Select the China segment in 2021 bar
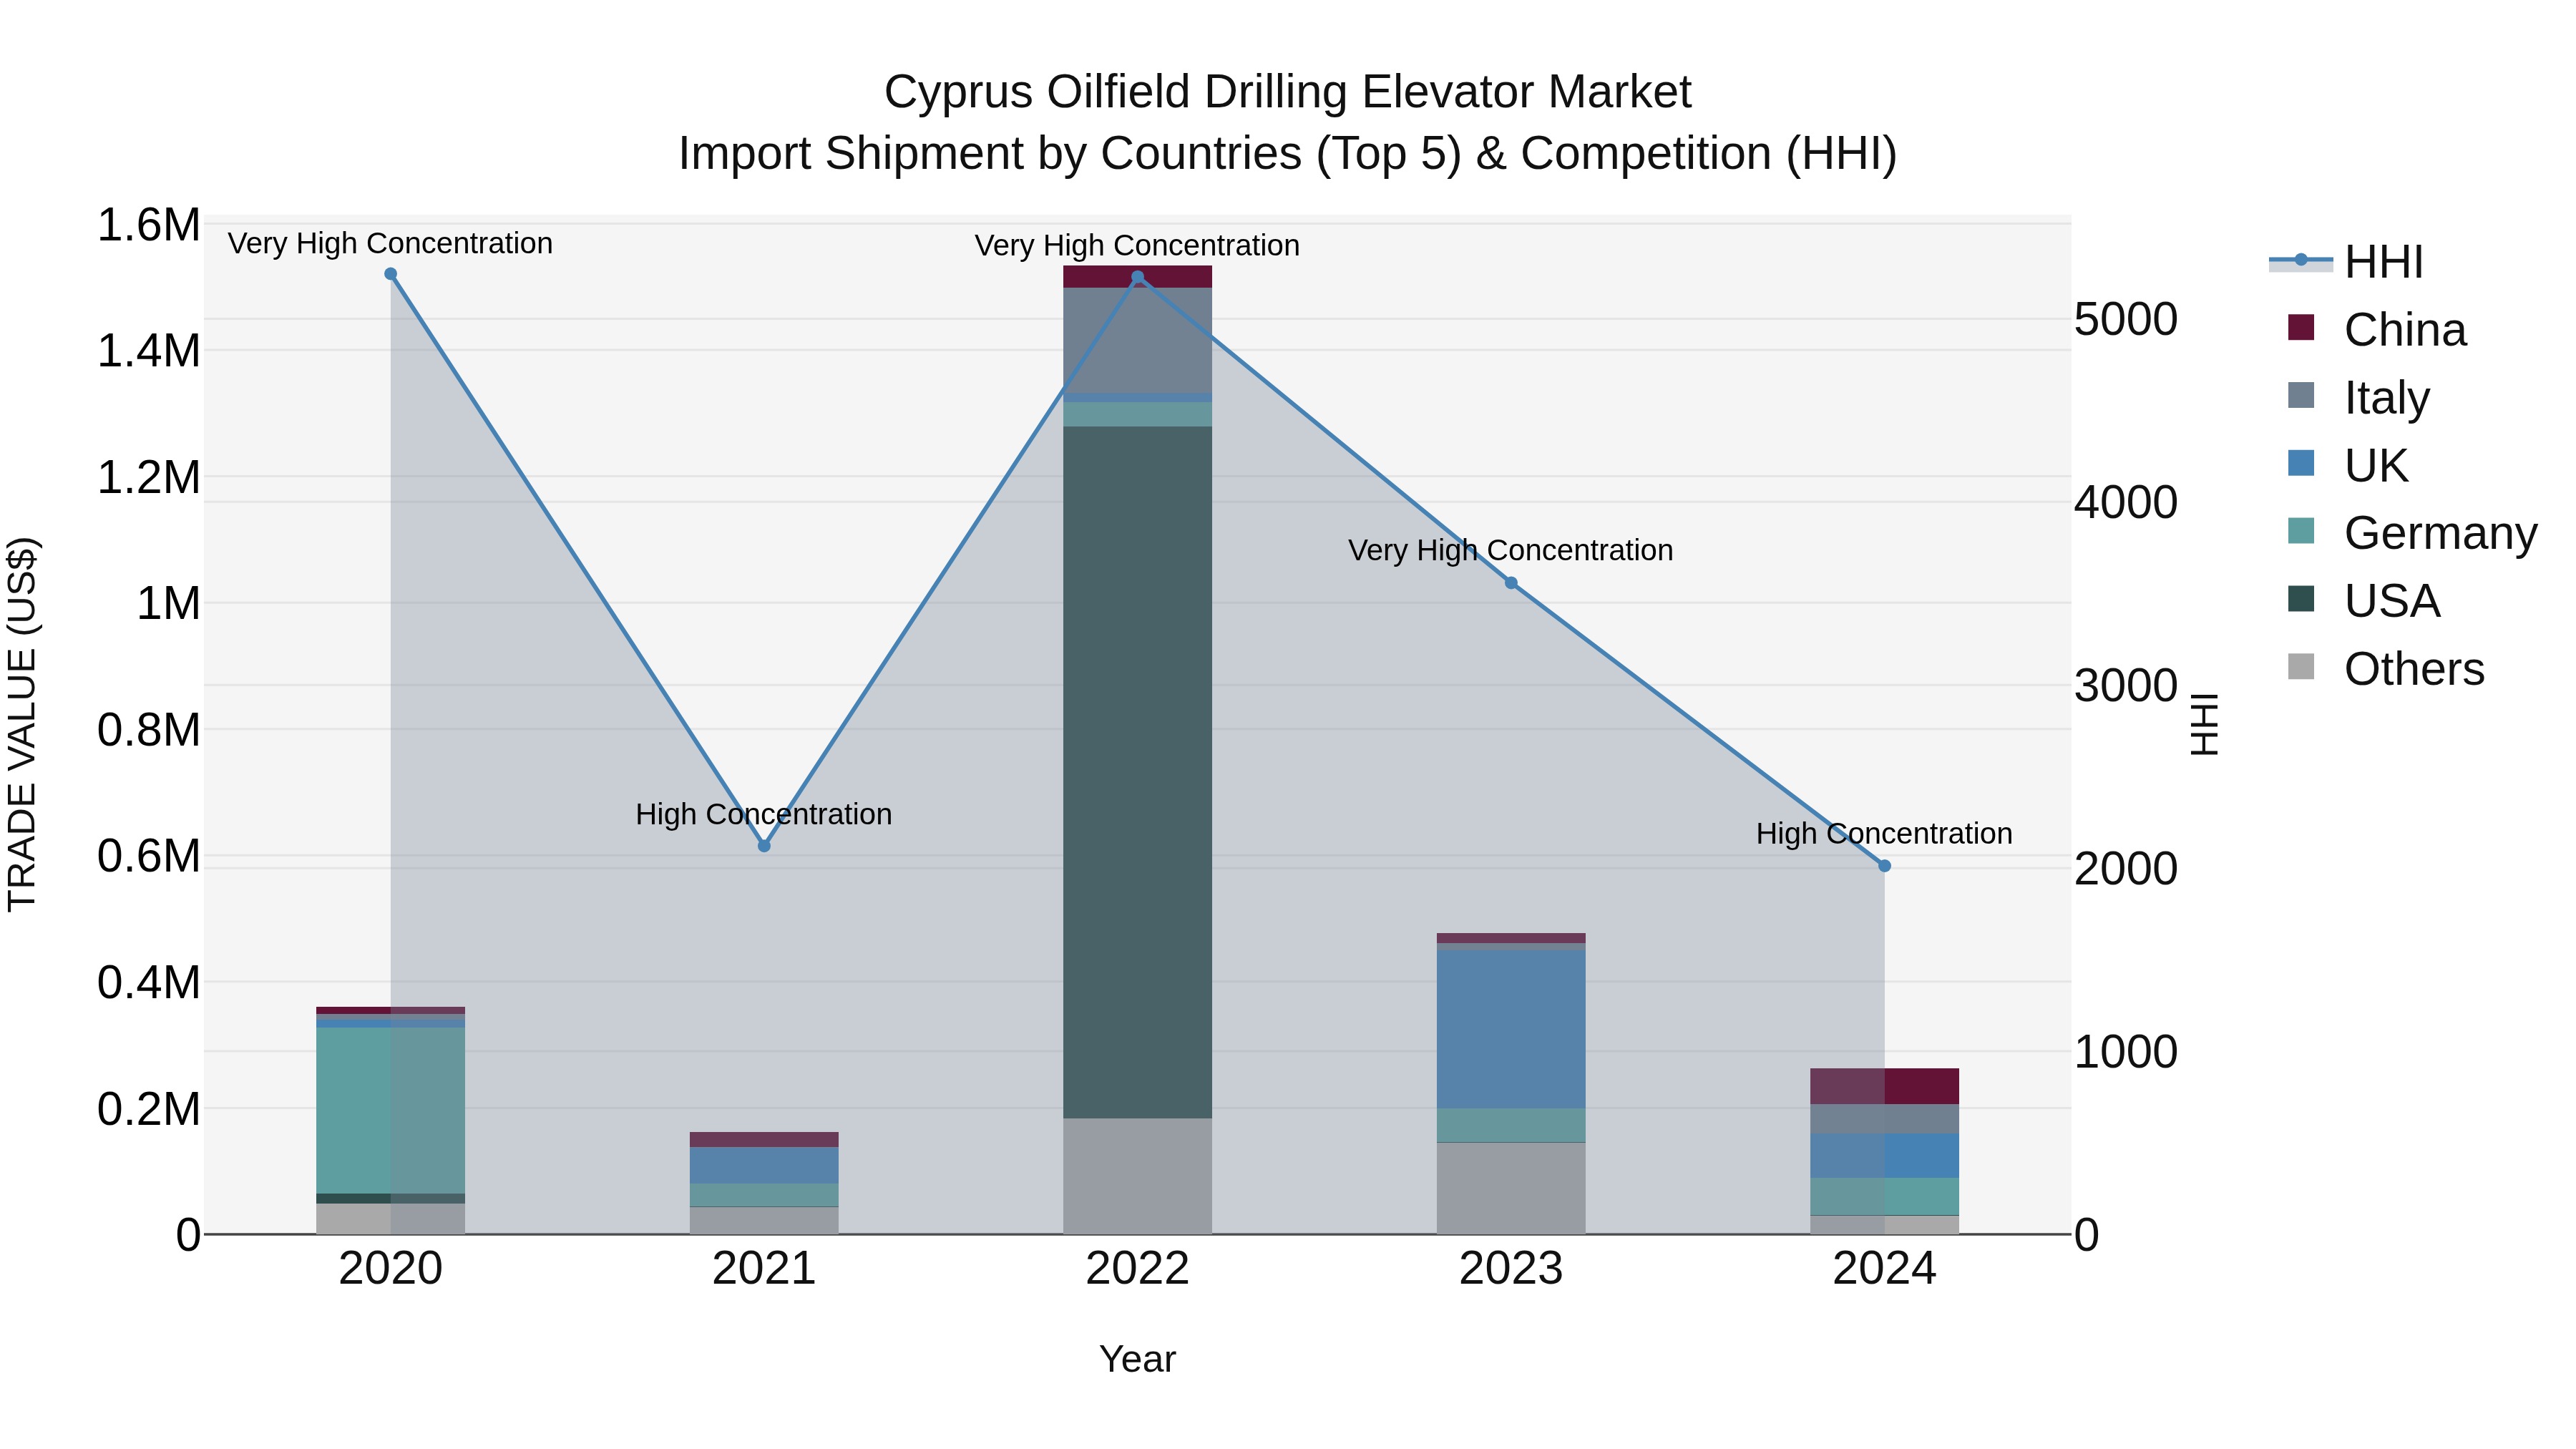This screenshot has height=1449, width=2576. click(764, 1139)
